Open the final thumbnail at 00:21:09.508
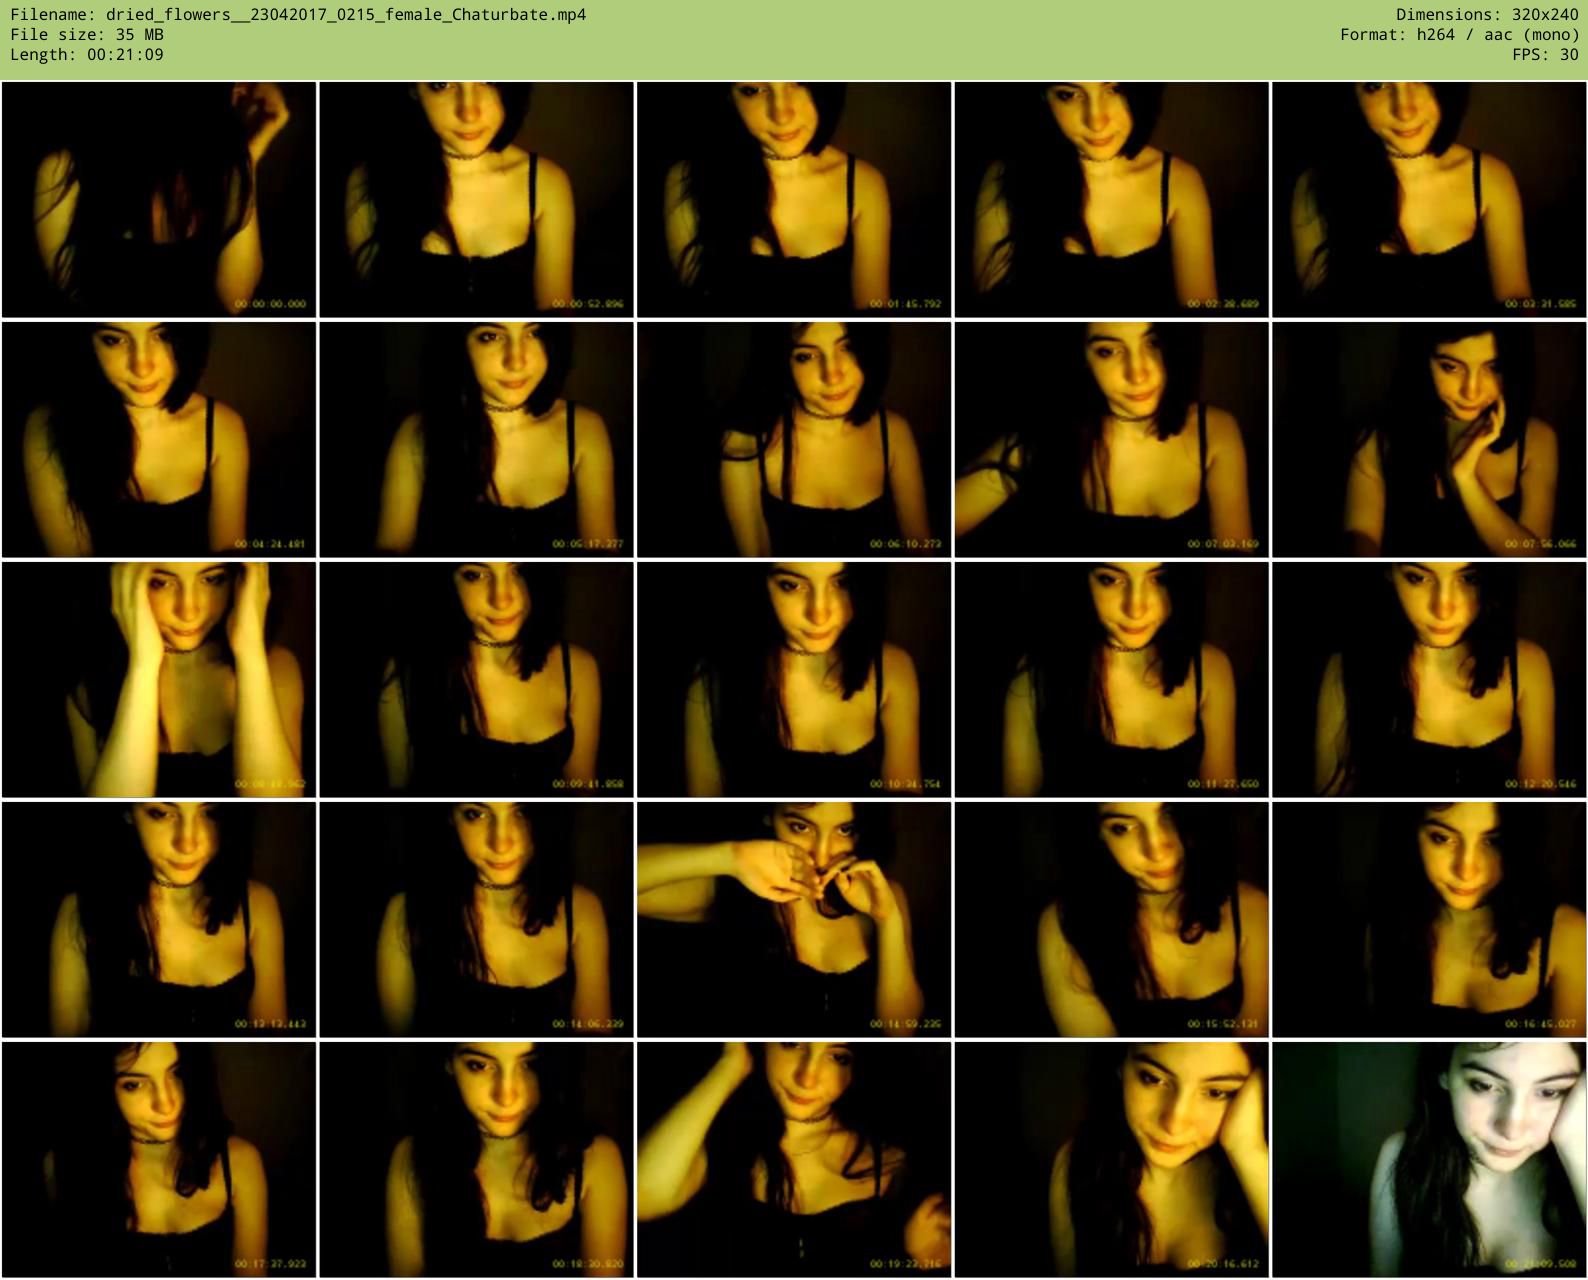Screen dimensions: 1588x1280 tap(1429, 1160)
